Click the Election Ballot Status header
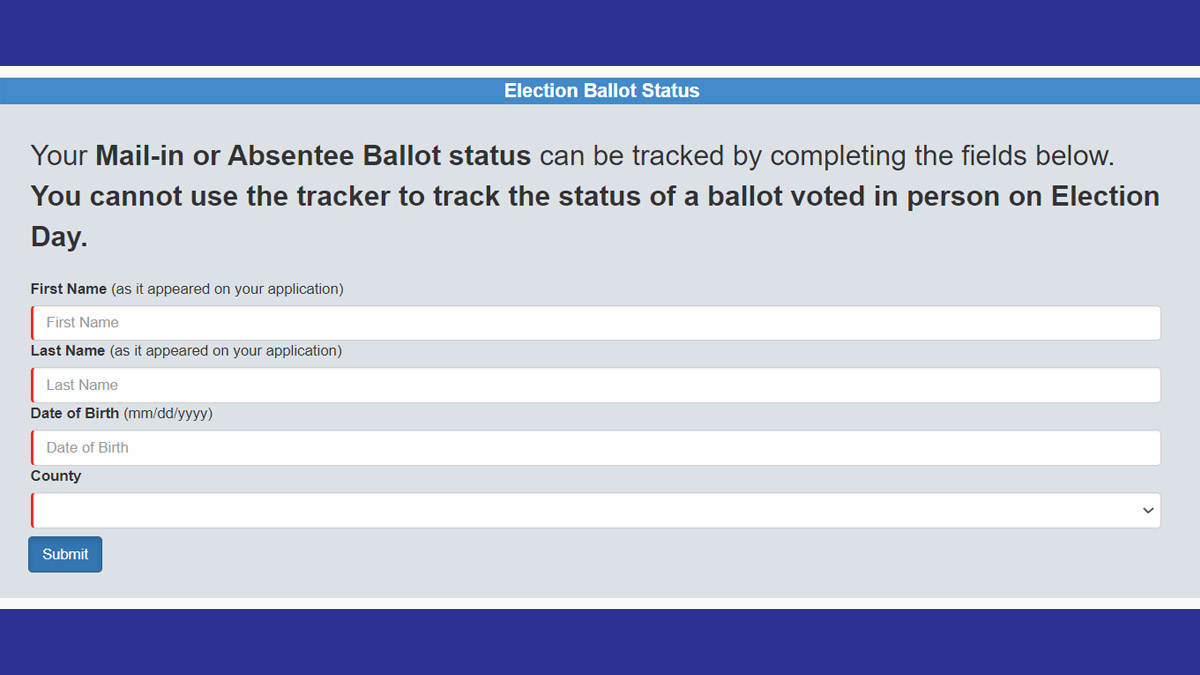This screenshot has width=1200, height=675. pyautogui.click(x=600, y=90)
